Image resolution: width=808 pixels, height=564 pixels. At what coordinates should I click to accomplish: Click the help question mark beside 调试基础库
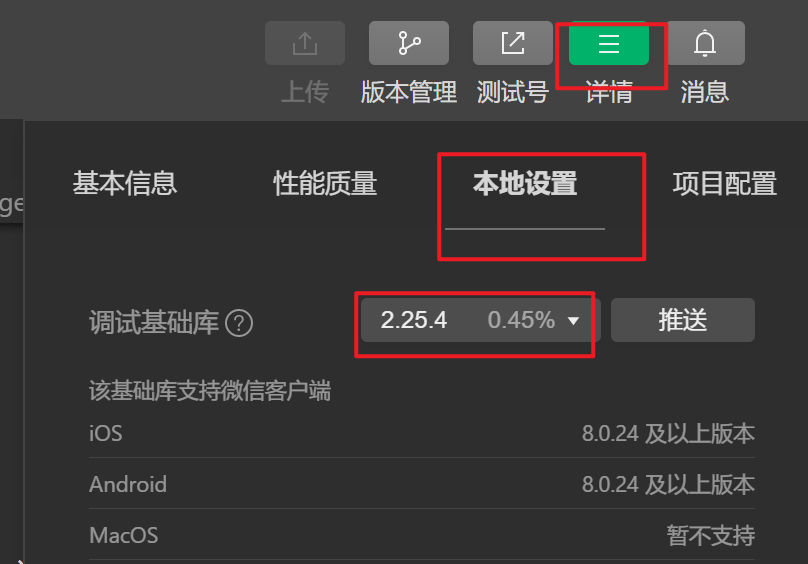239,324
